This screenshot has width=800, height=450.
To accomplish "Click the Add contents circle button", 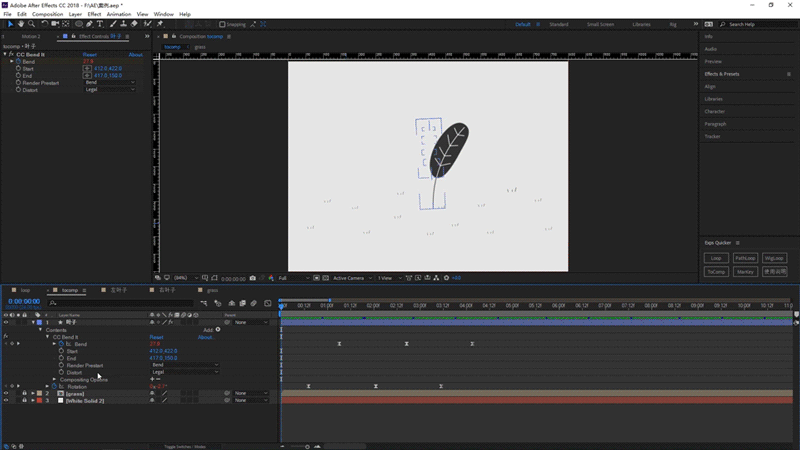I will [x=218, y=330].
